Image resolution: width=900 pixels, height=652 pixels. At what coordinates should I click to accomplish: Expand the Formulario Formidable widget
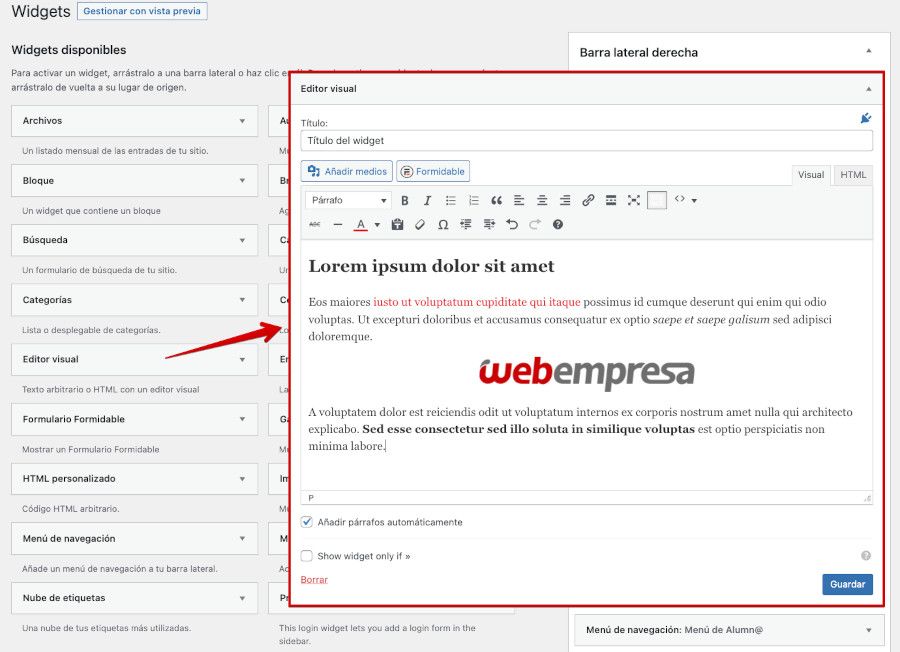(242, 420)
